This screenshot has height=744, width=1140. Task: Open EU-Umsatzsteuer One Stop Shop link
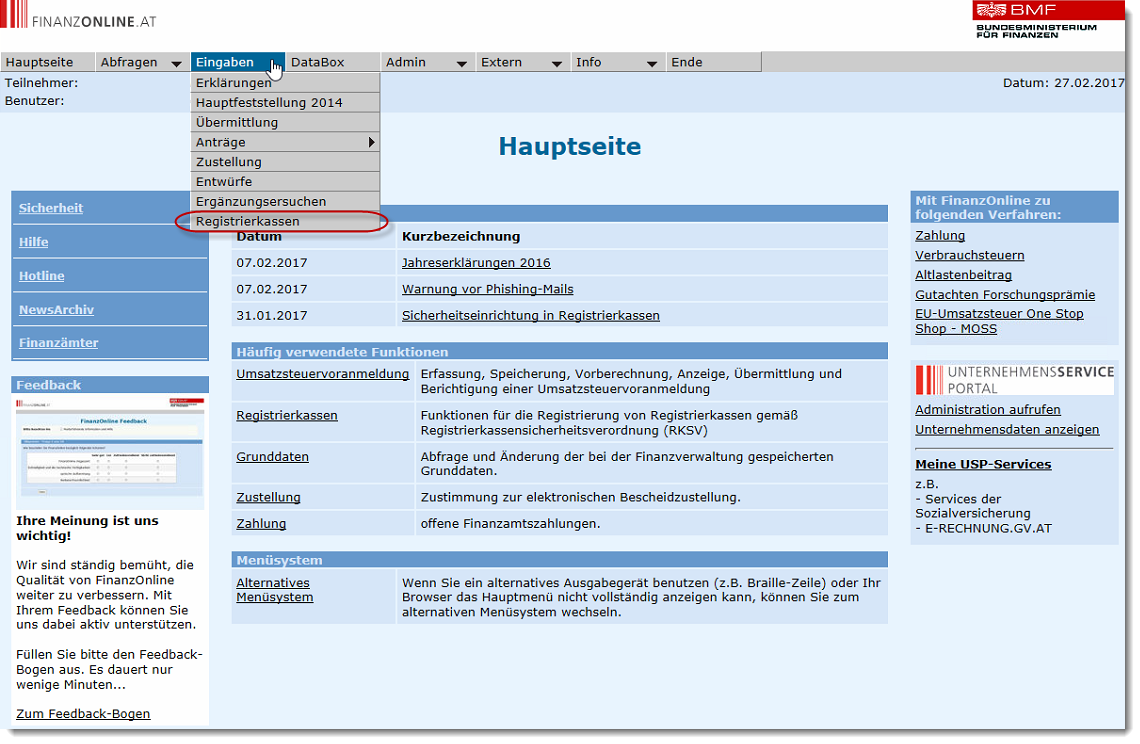[x=998, y=321]
